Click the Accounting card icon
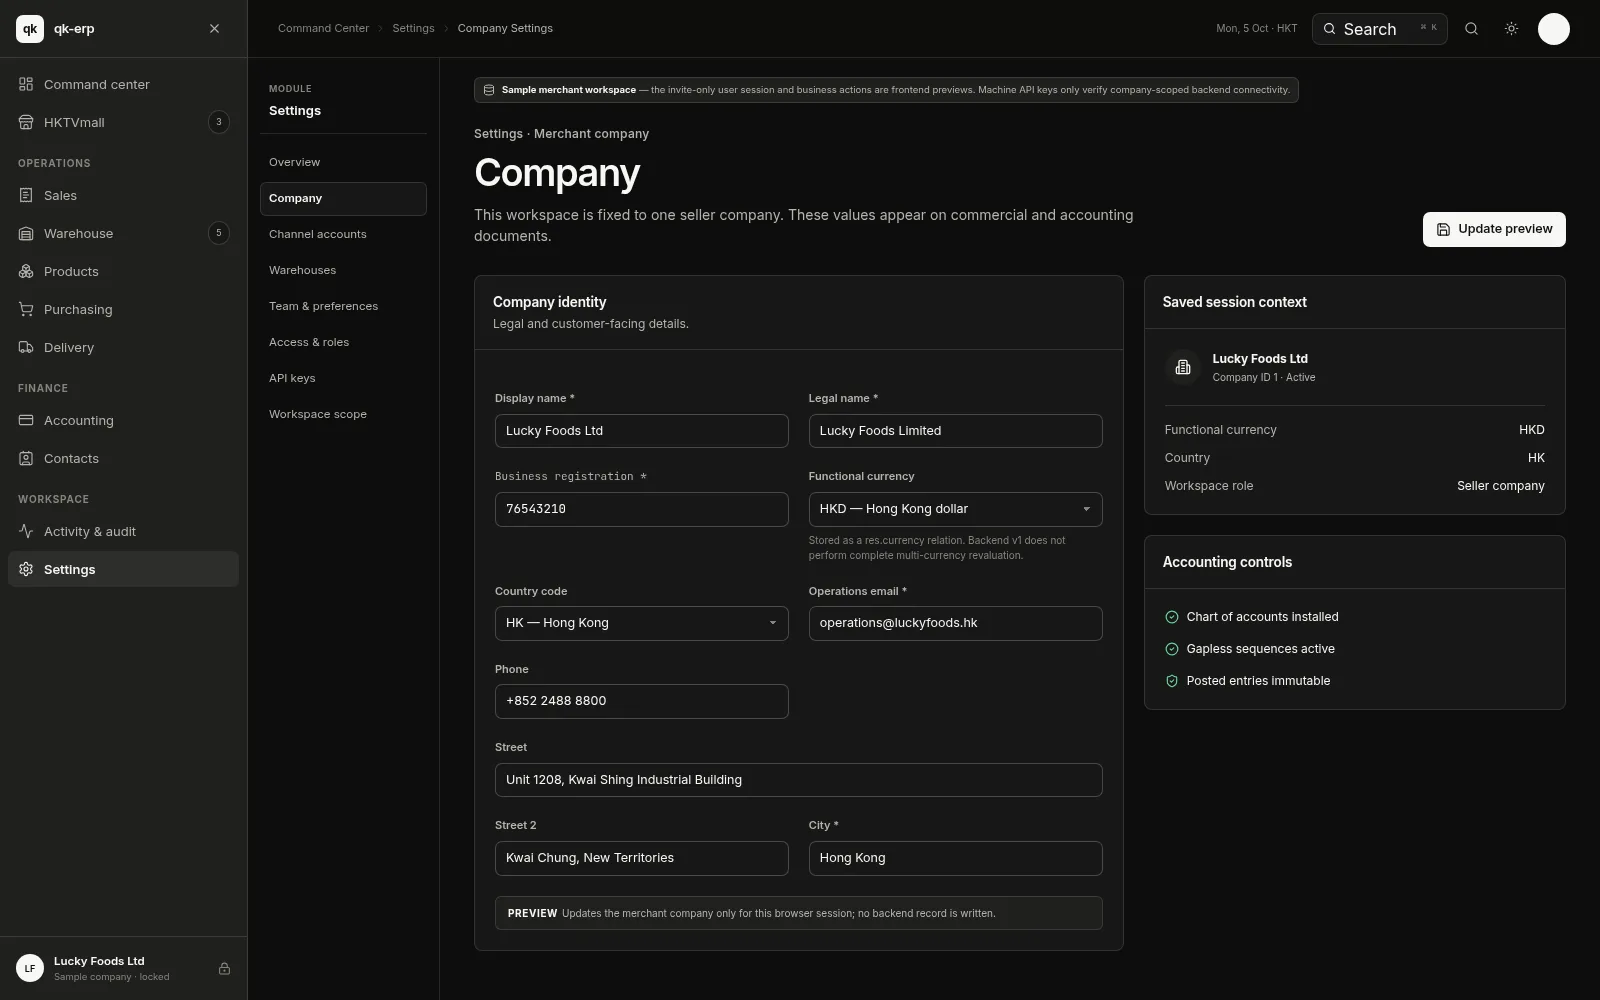This screenshot has width=1600, height=1000. click(26, 420)
